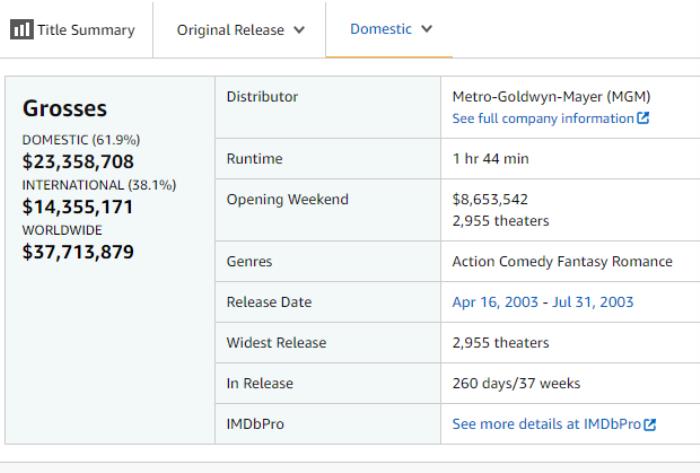Click the domestic gross $23,358,708 figure
Viewport: 700px width, 473px height.
click(77, 162)
